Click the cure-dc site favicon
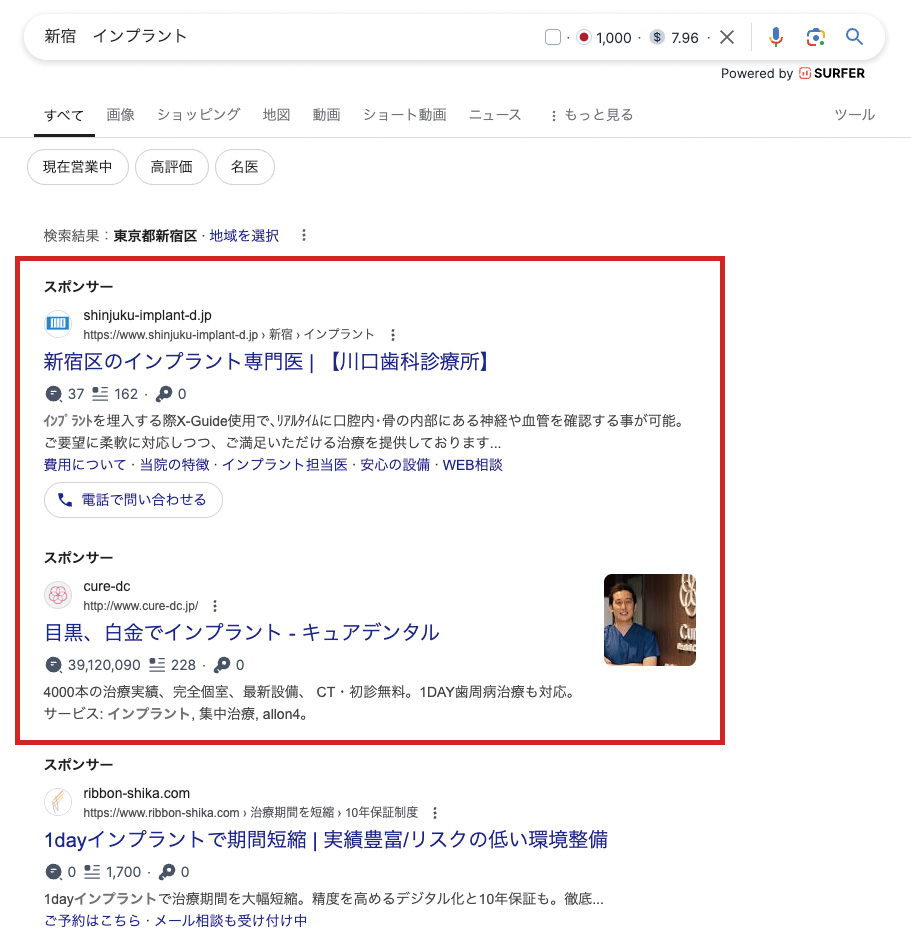 [58, 595]
